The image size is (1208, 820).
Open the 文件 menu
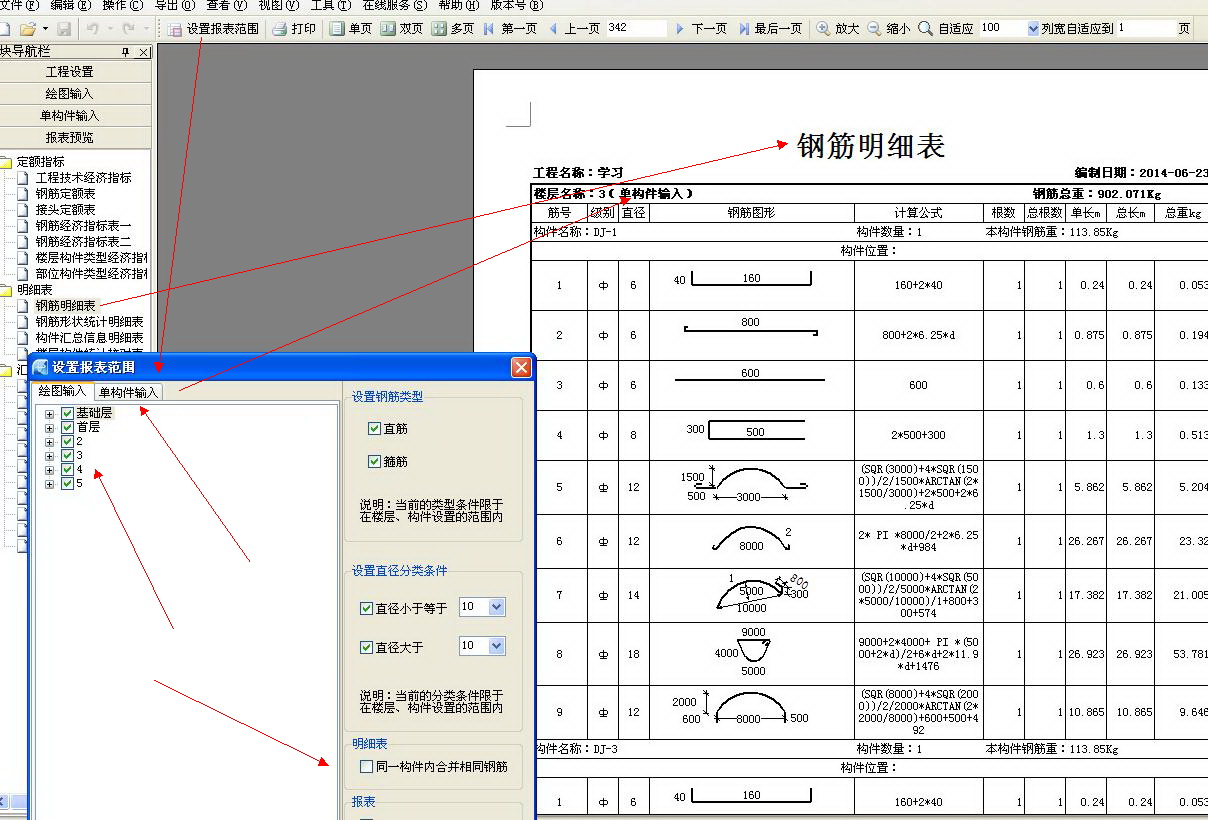point(19,5)
